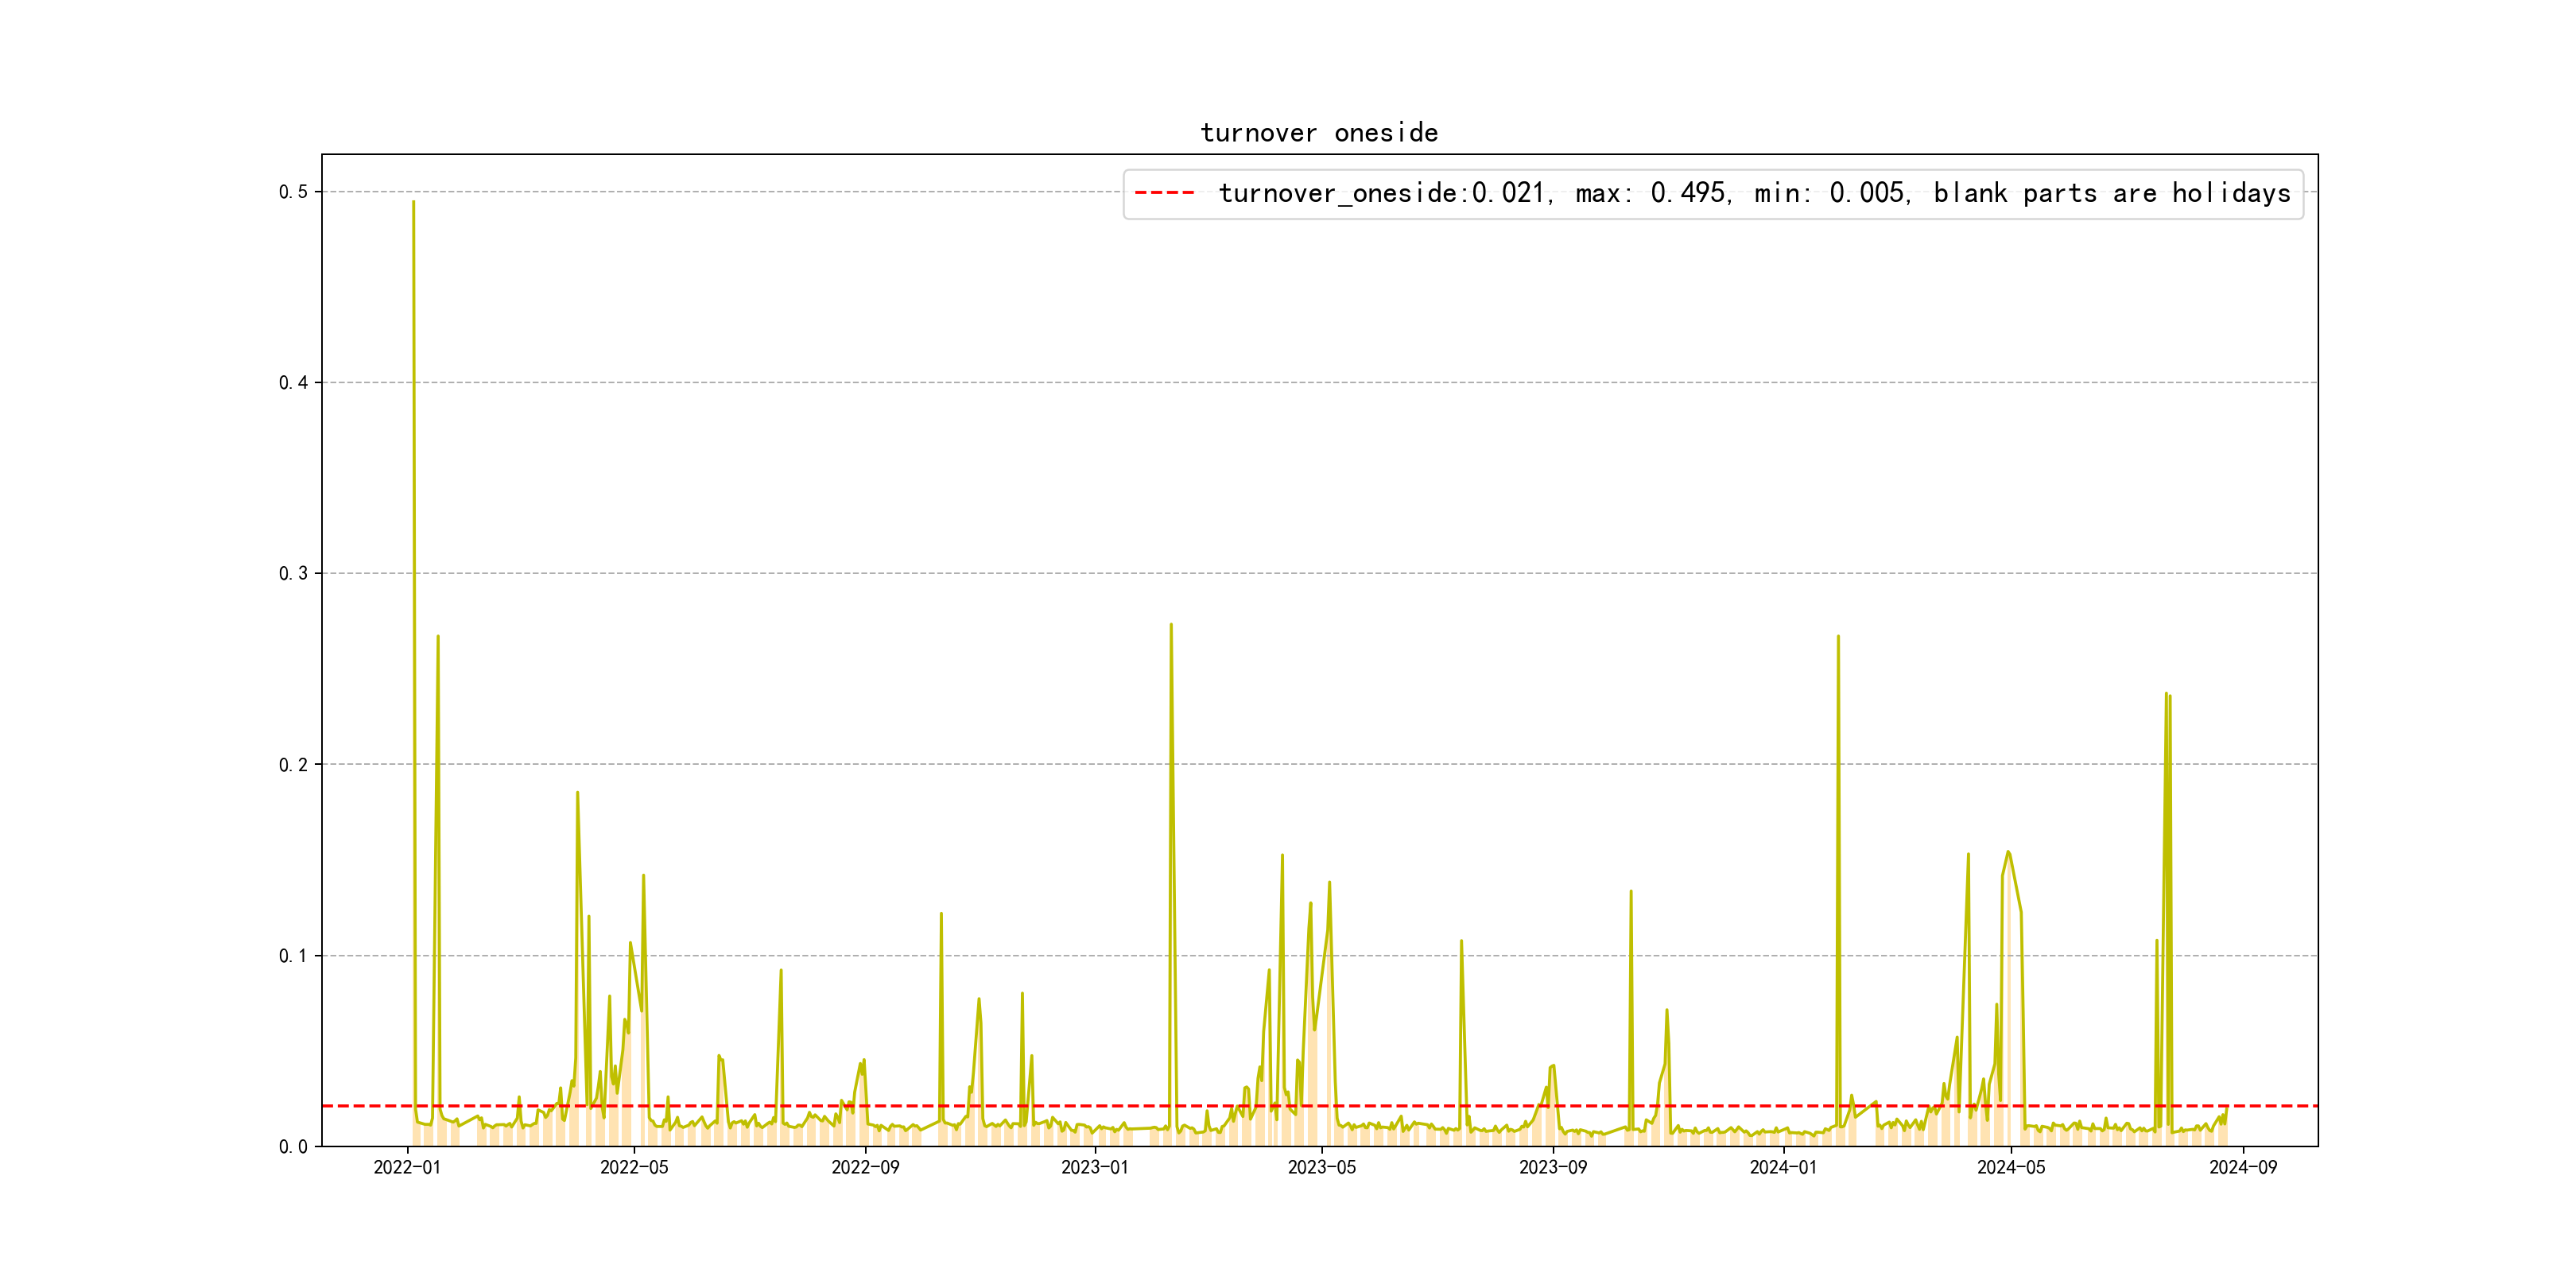Click the 0.4 y-axis tick label
The height and width of the screenshot is (1288, 2576).
pos(293,383)
